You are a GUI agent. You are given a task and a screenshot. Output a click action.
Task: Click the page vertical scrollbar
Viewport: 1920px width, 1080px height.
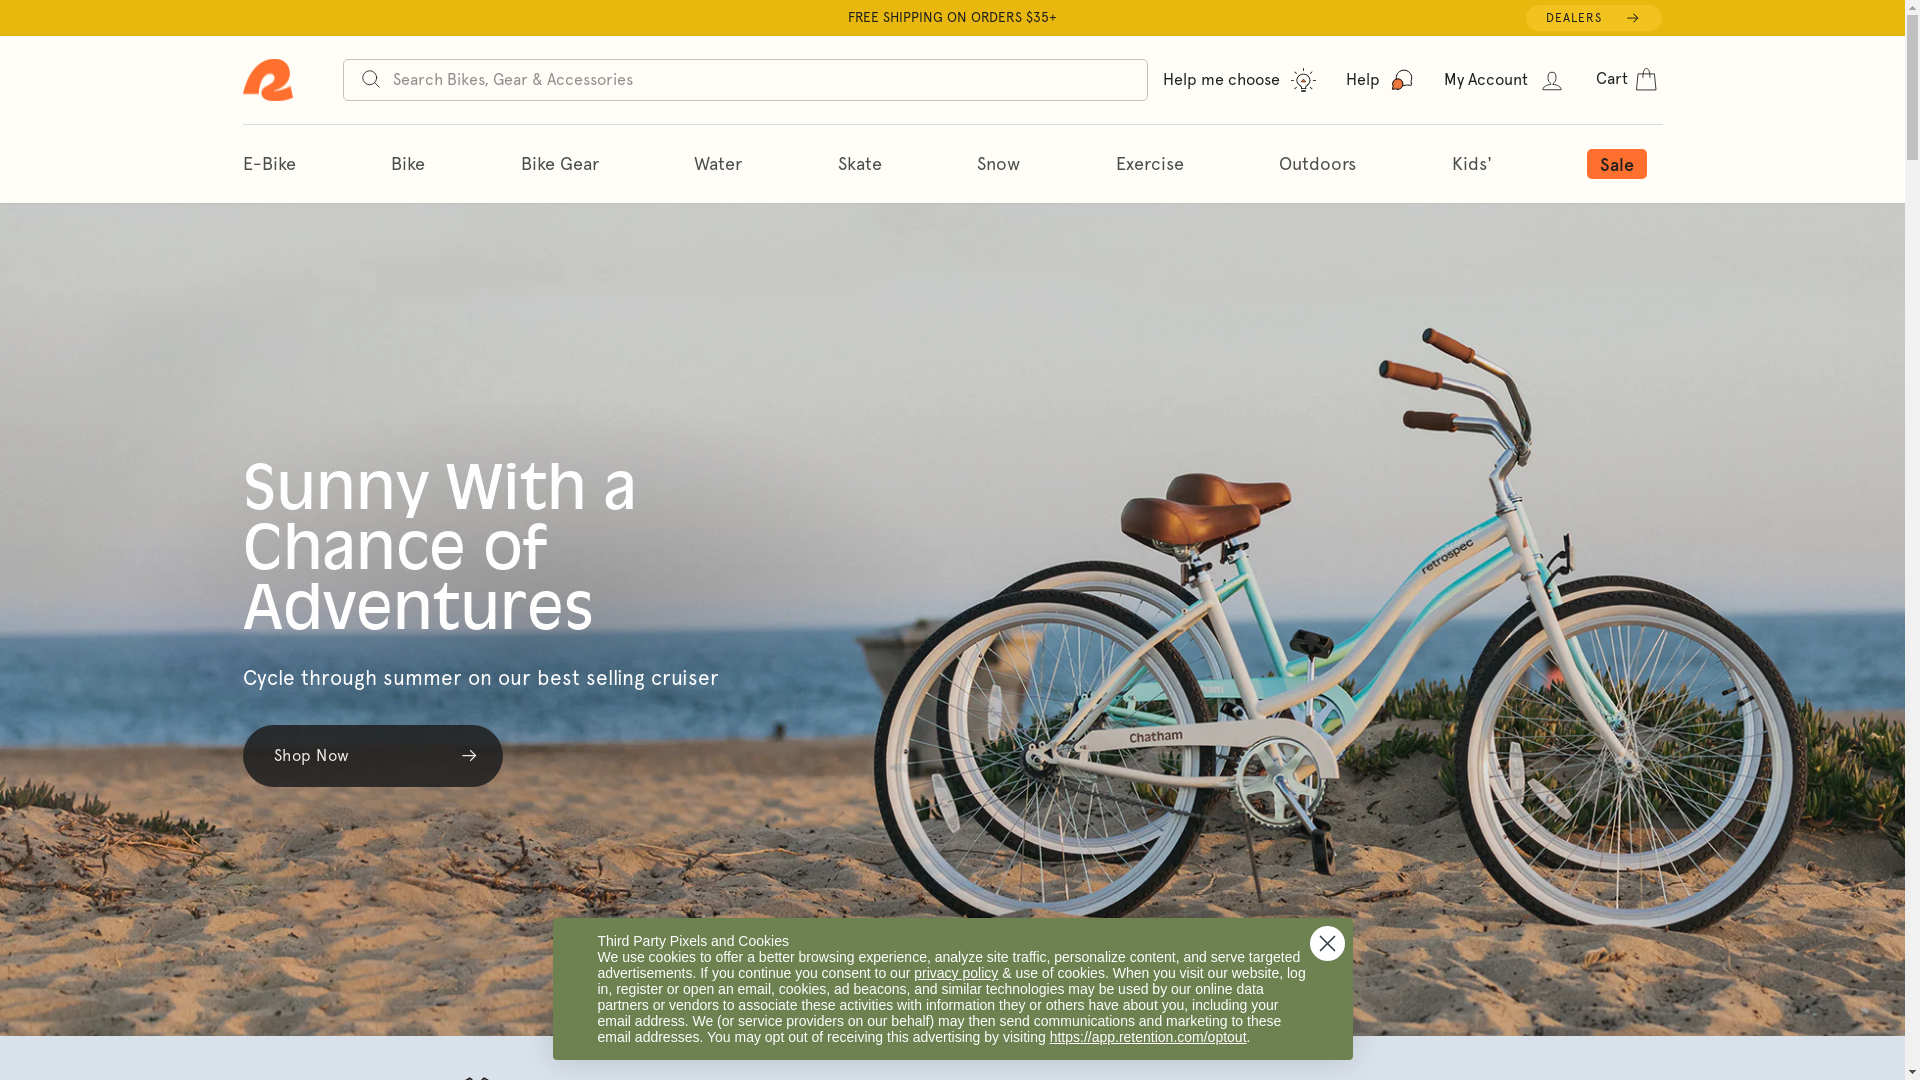tap(1912, 540)
